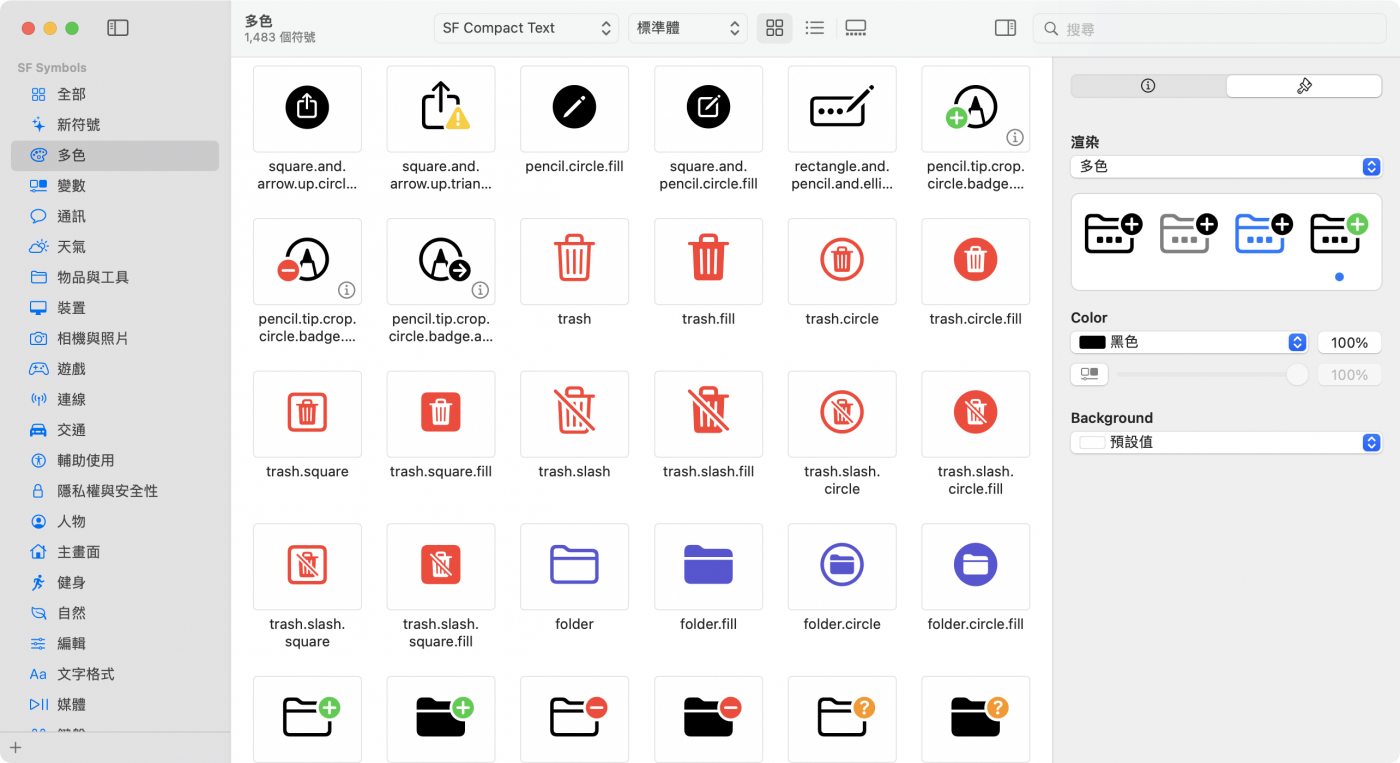The width and height of the screenshot is (1400, 763).
Task: Switch to grid view
Action: (774, 28)
